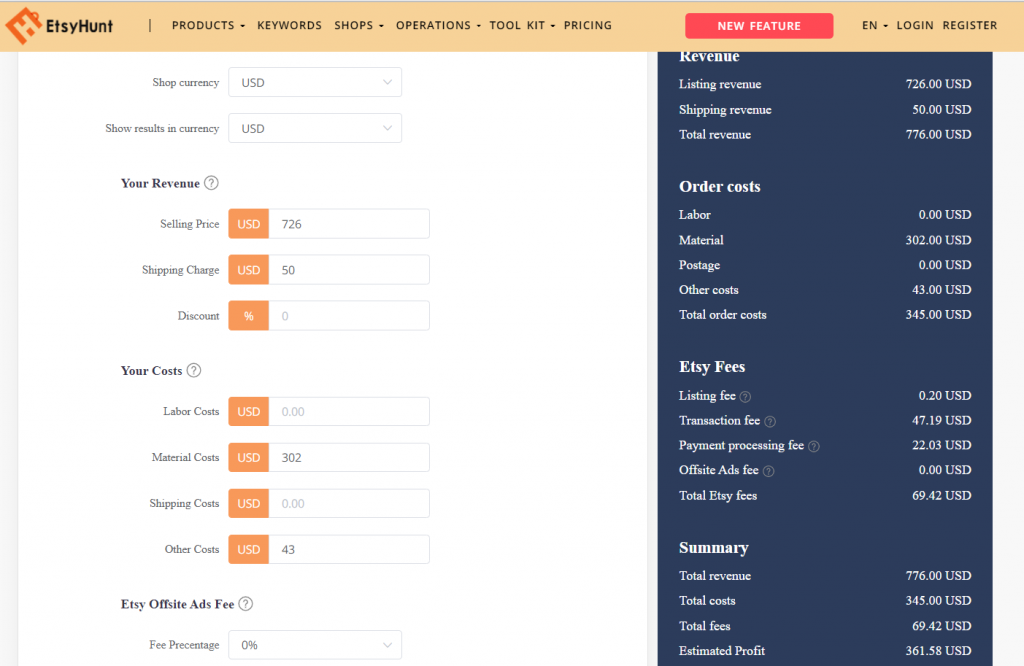
Task: Click the Register link
Action: click(969, 26)
